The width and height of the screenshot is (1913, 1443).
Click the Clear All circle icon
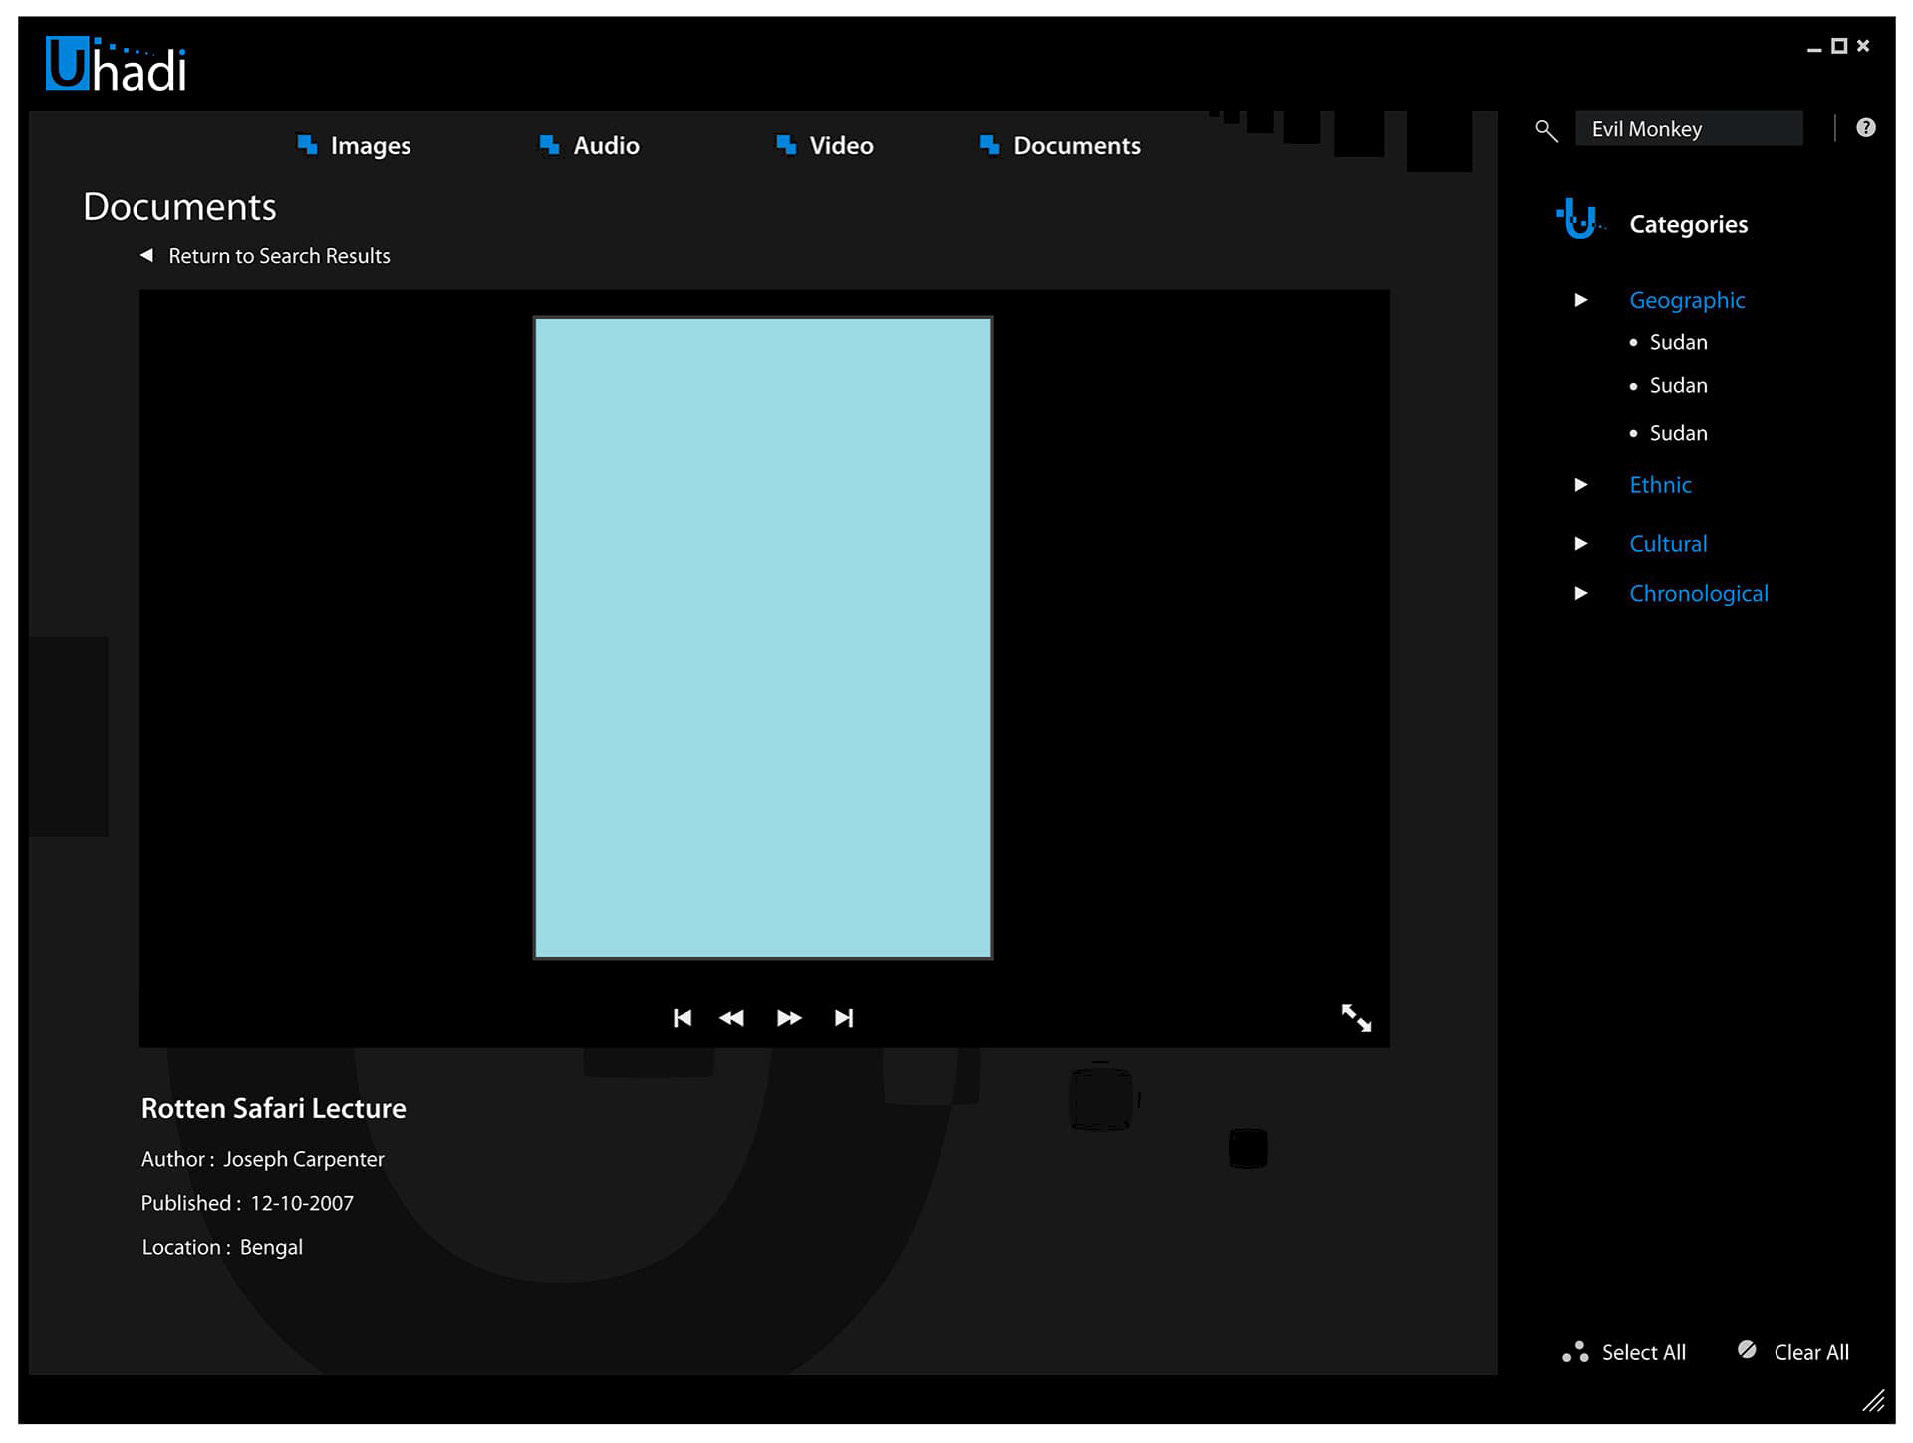tap(1747, 1349)
